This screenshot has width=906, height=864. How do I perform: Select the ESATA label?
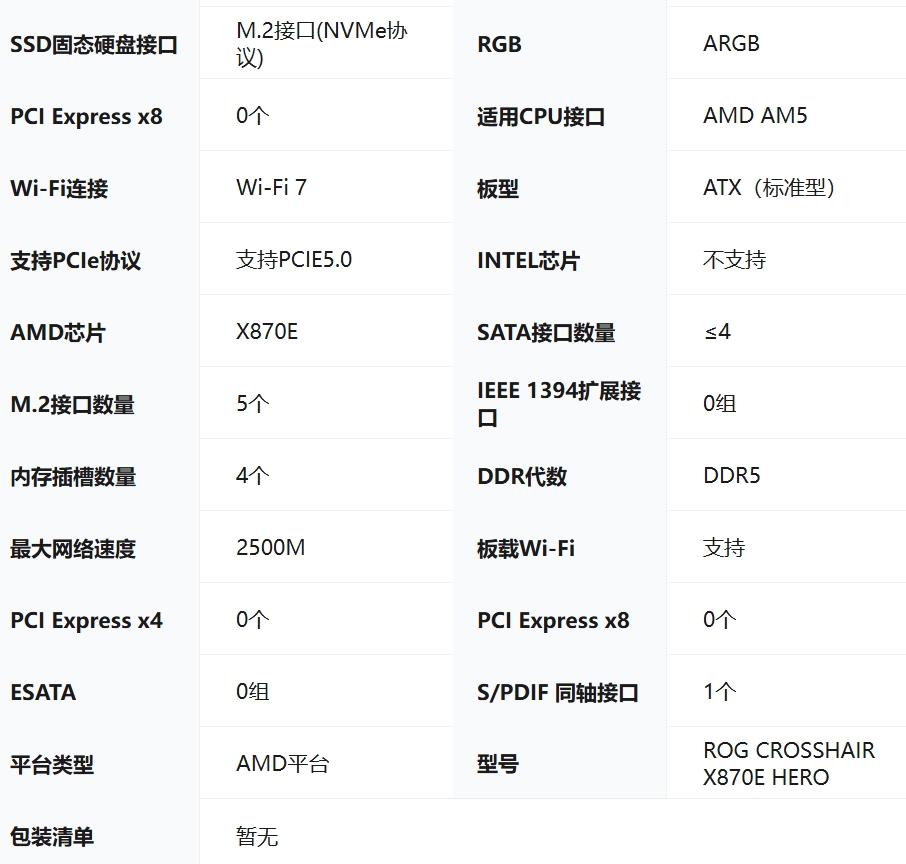(x=43, y=692)
